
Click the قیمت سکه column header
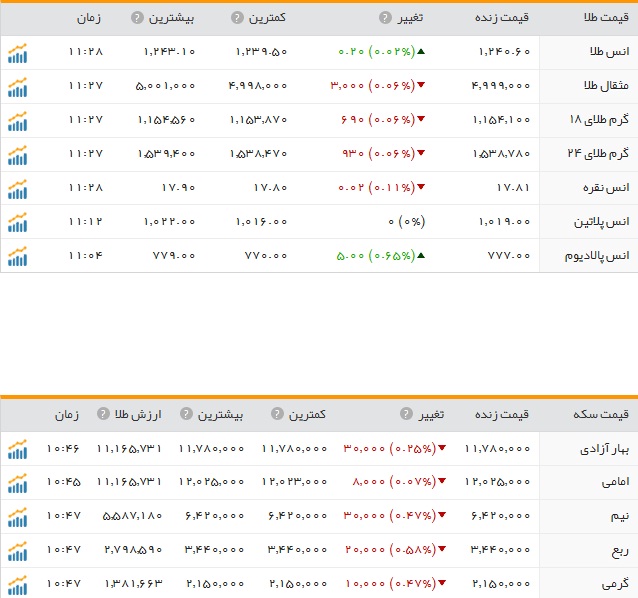(x=601, y=414)
